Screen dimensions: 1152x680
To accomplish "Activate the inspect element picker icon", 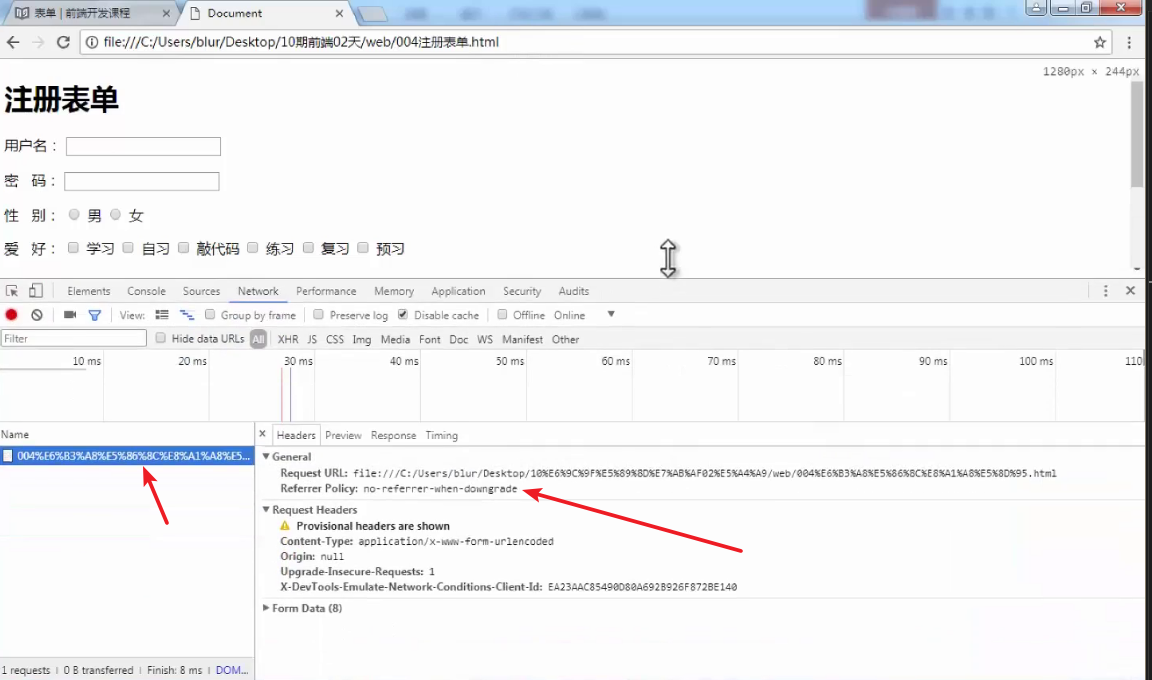I will 12,291.
